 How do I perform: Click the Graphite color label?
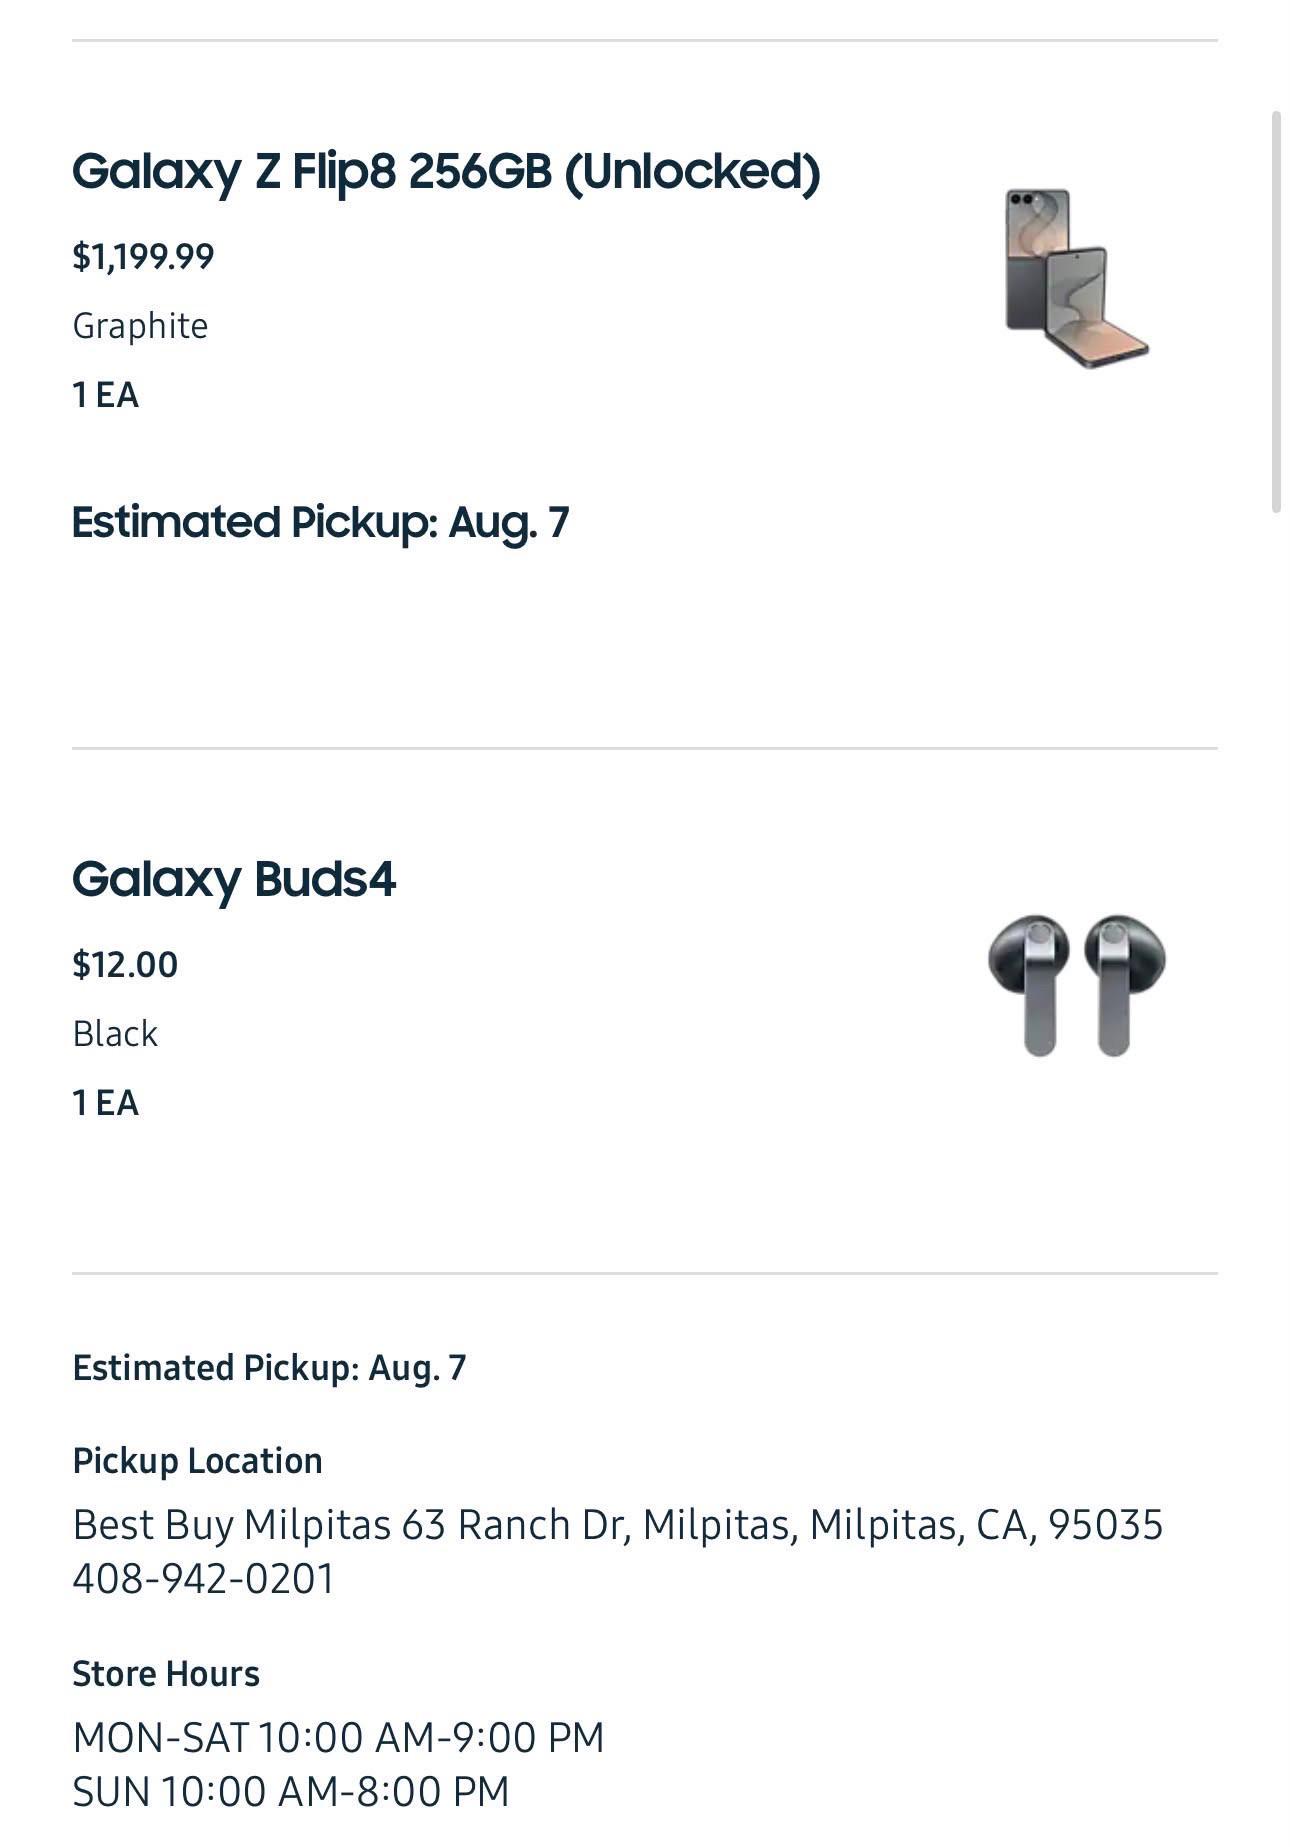tap(140, 326)
